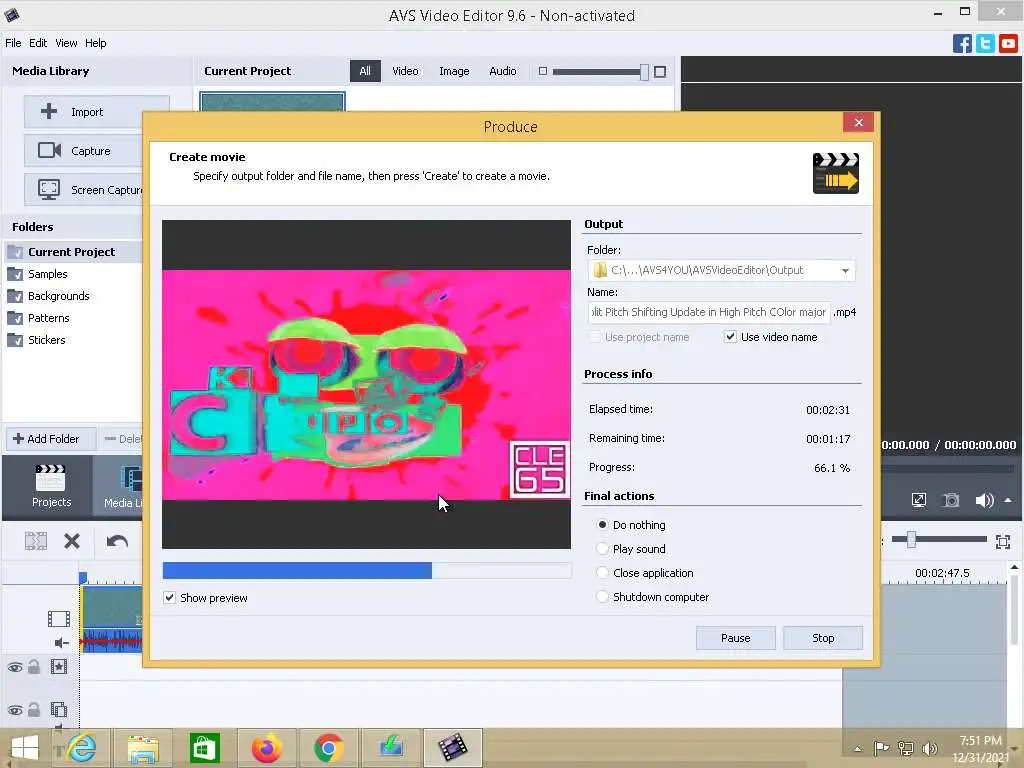The image size is (1024, 768).
Task: Open the Twitter share icon
Action: click(985, 43)
